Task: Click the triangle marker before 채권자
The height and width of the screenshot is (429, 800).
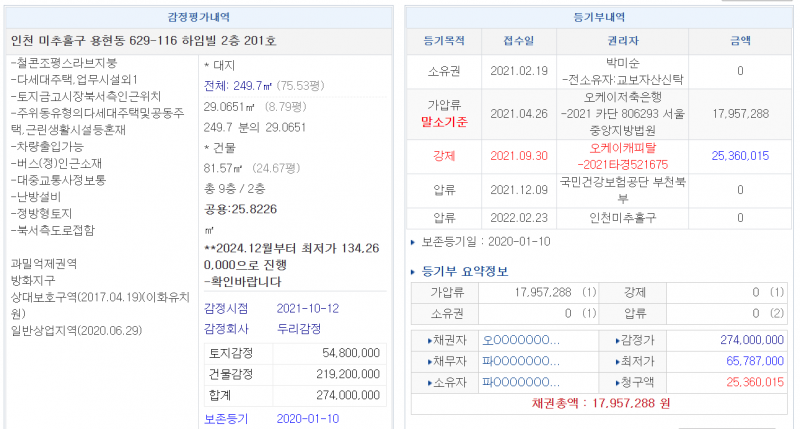Action: [430, 340]
